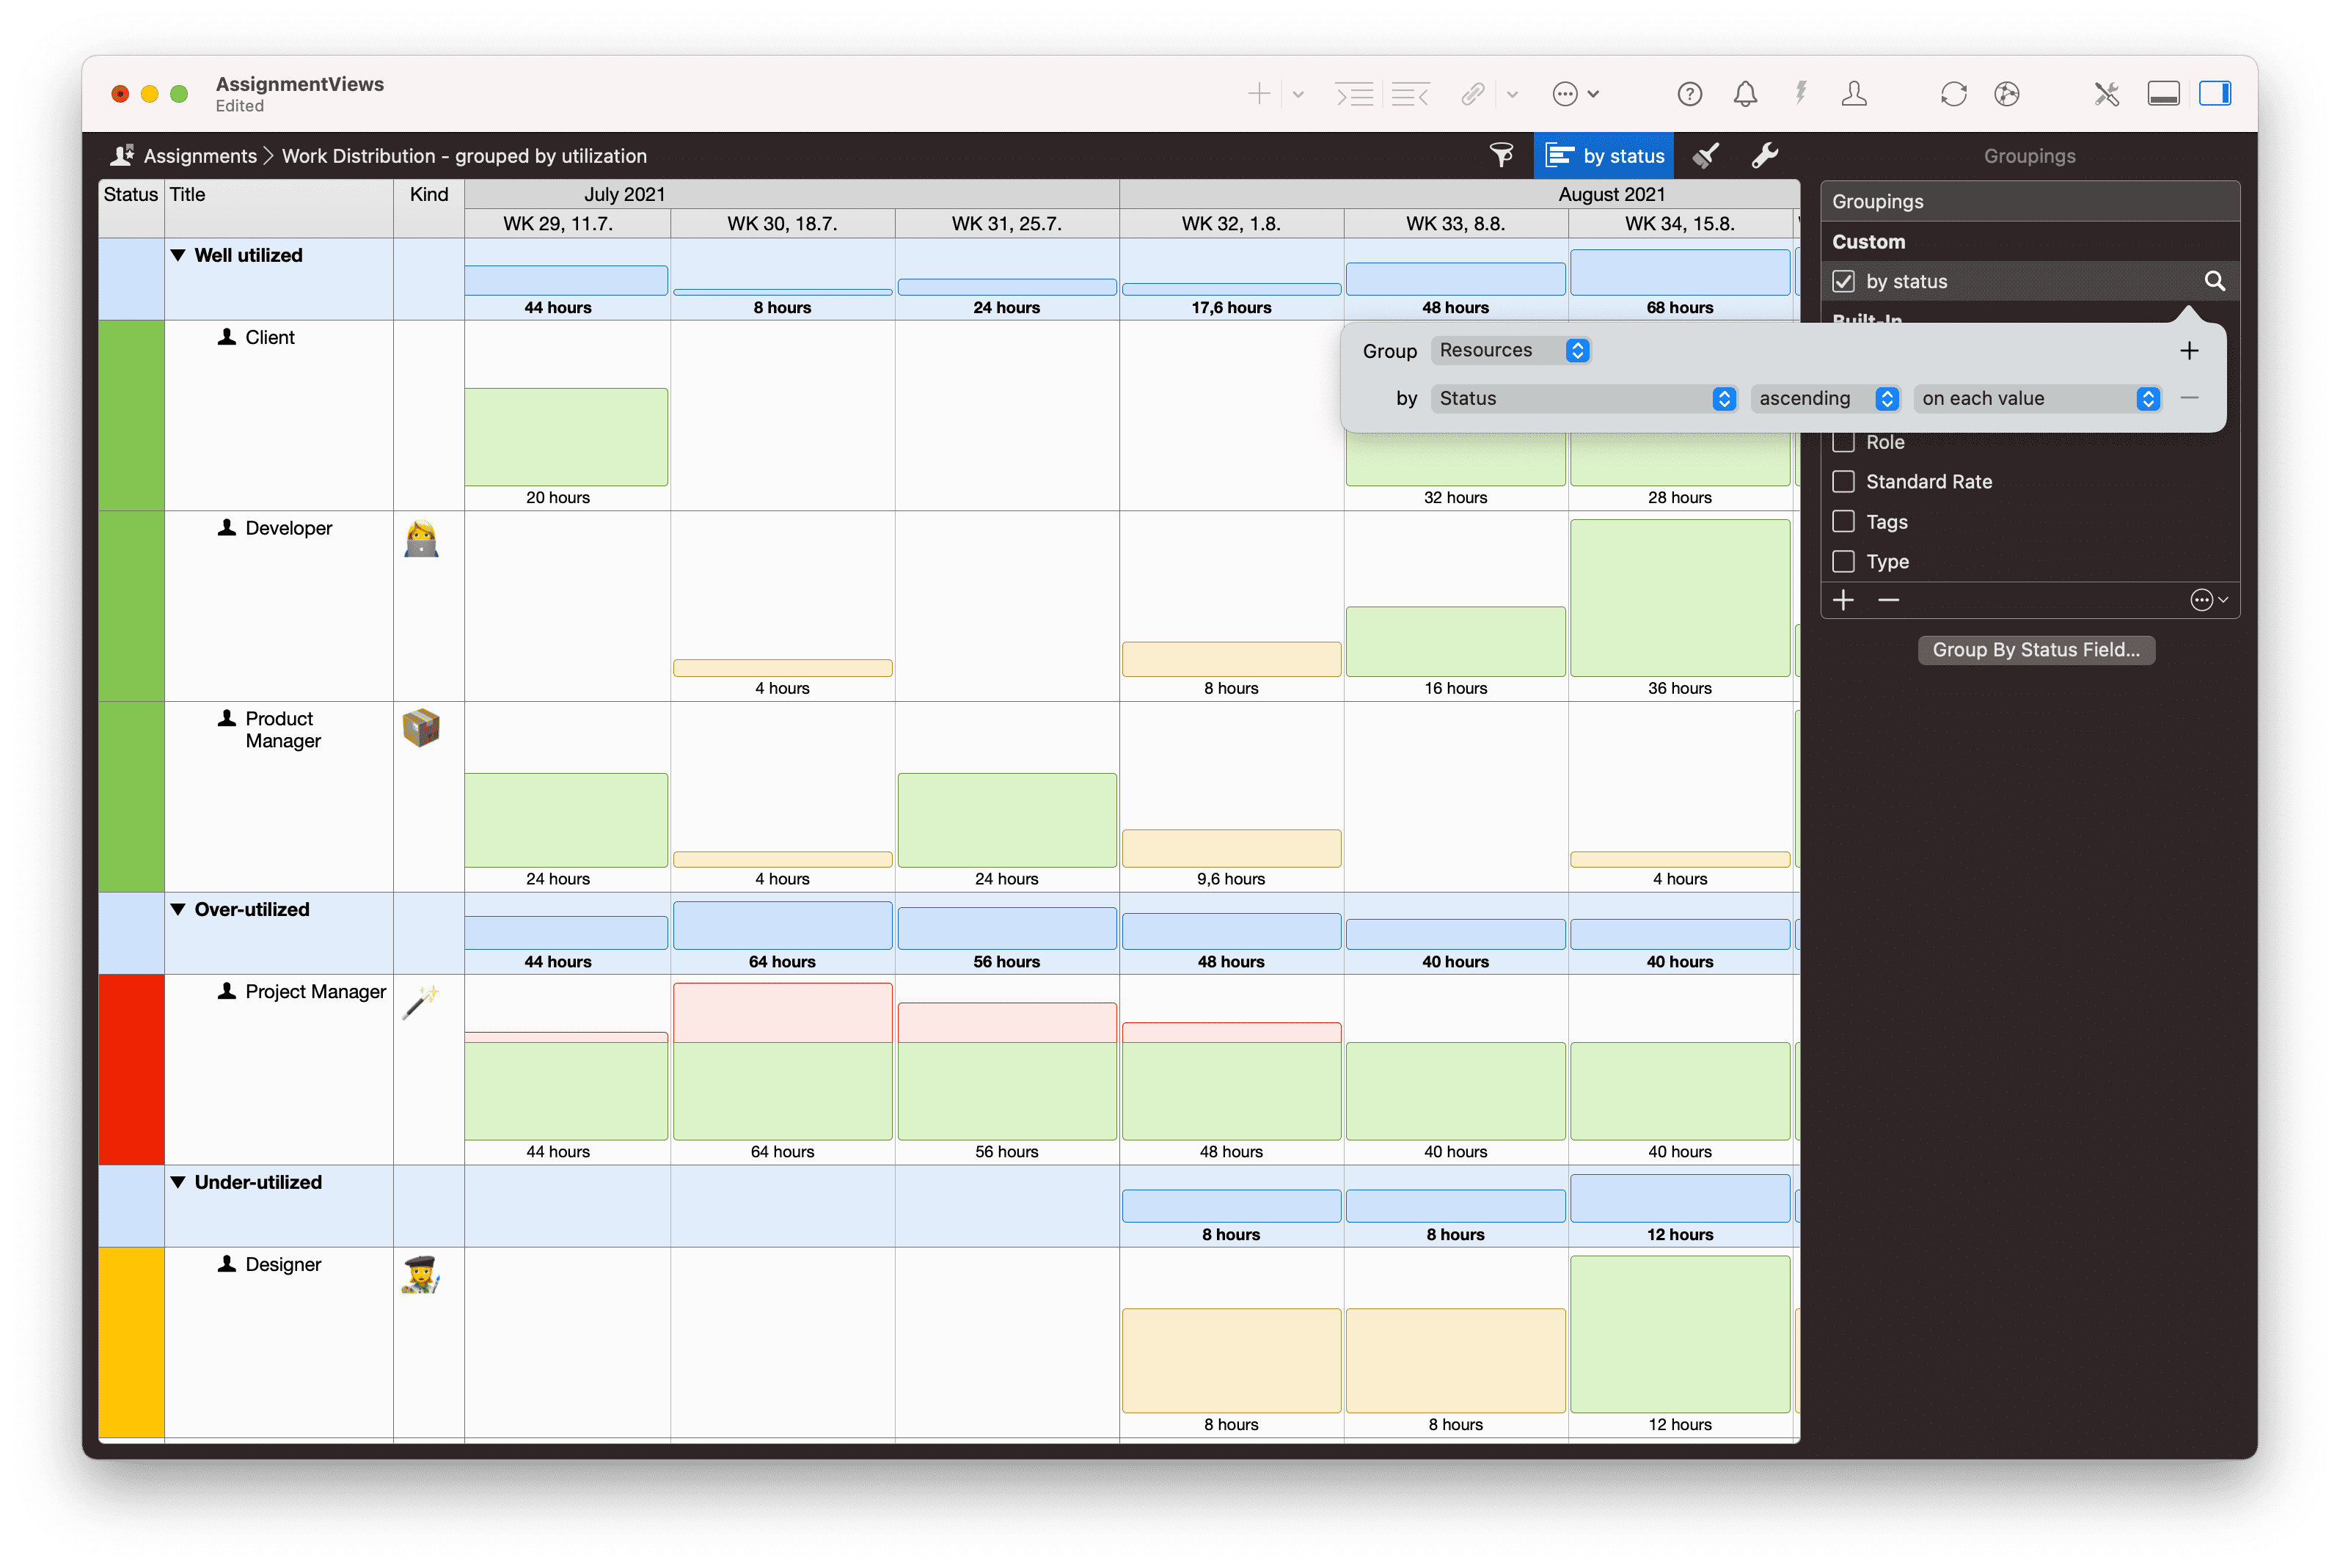2340x1568 pixels.
Task: Collapse the 'Well utilized' group triangle
Action: coord(178,255)
